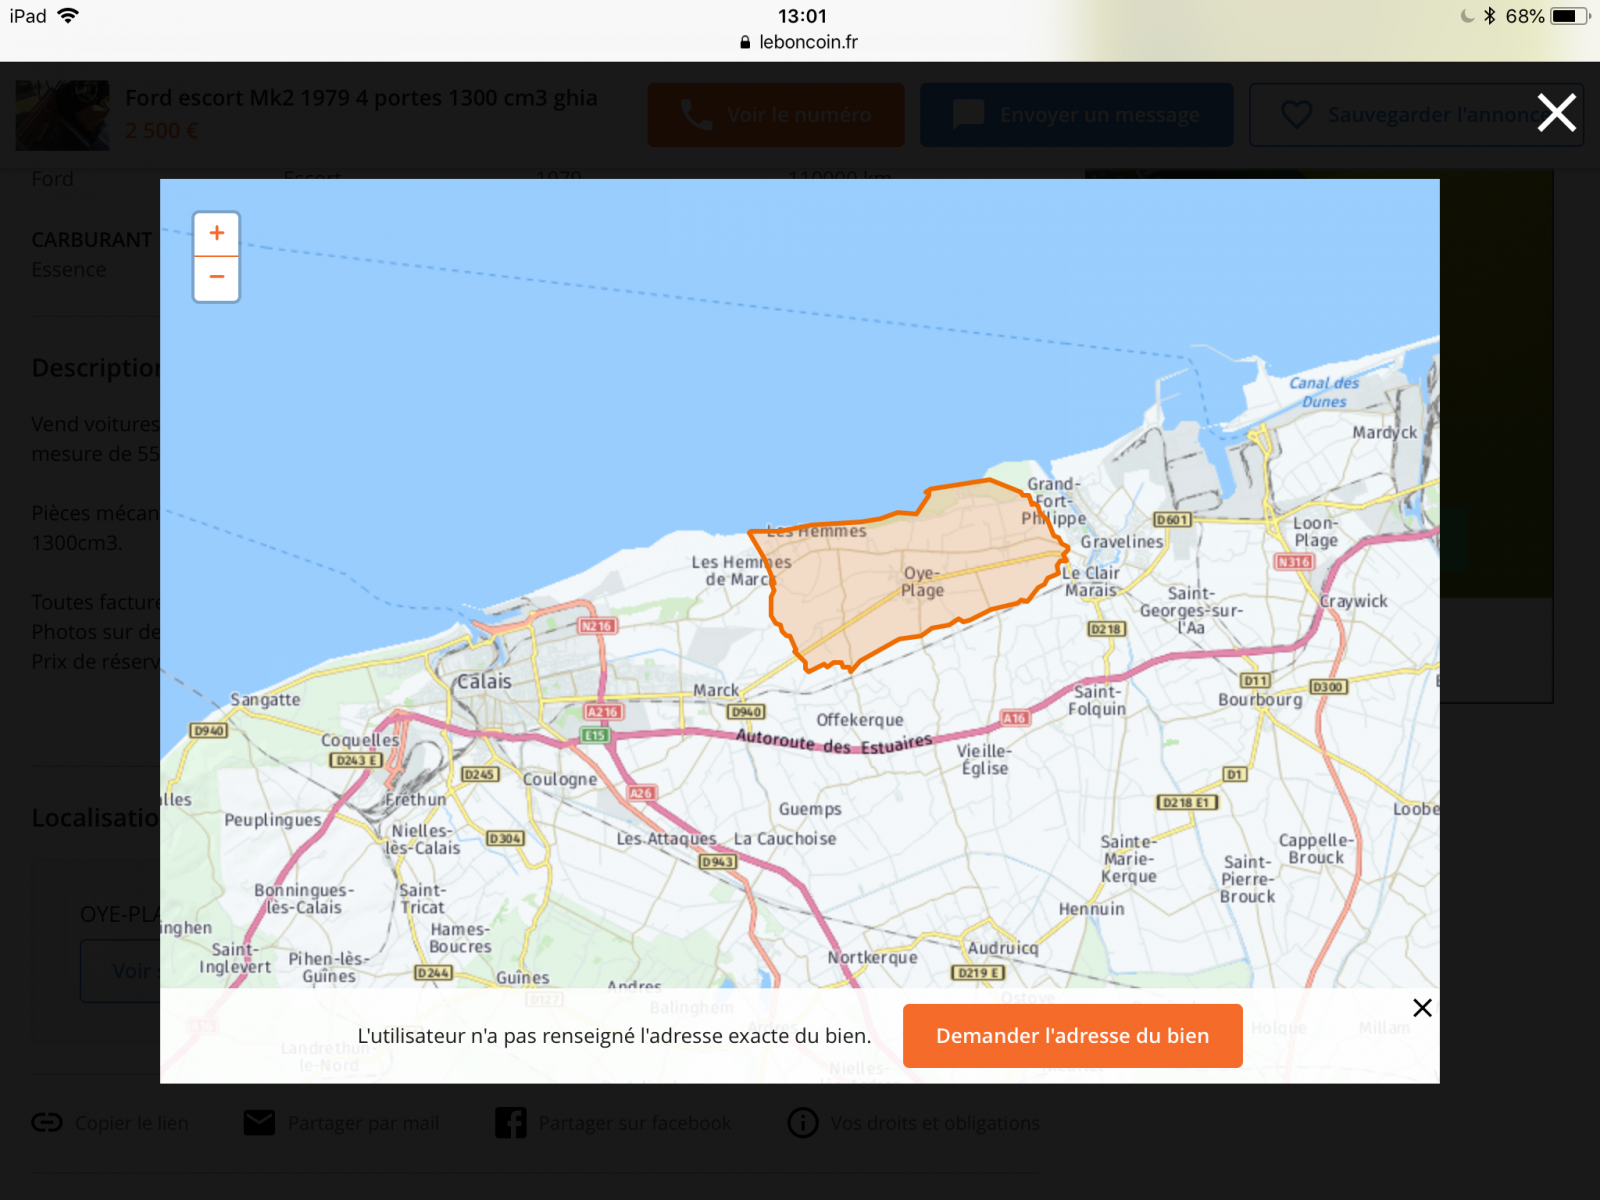Viewport: 1600px width, 1200px height.
Task: Close the map overlay with the large white X
Action: (x=1556, y=113)
